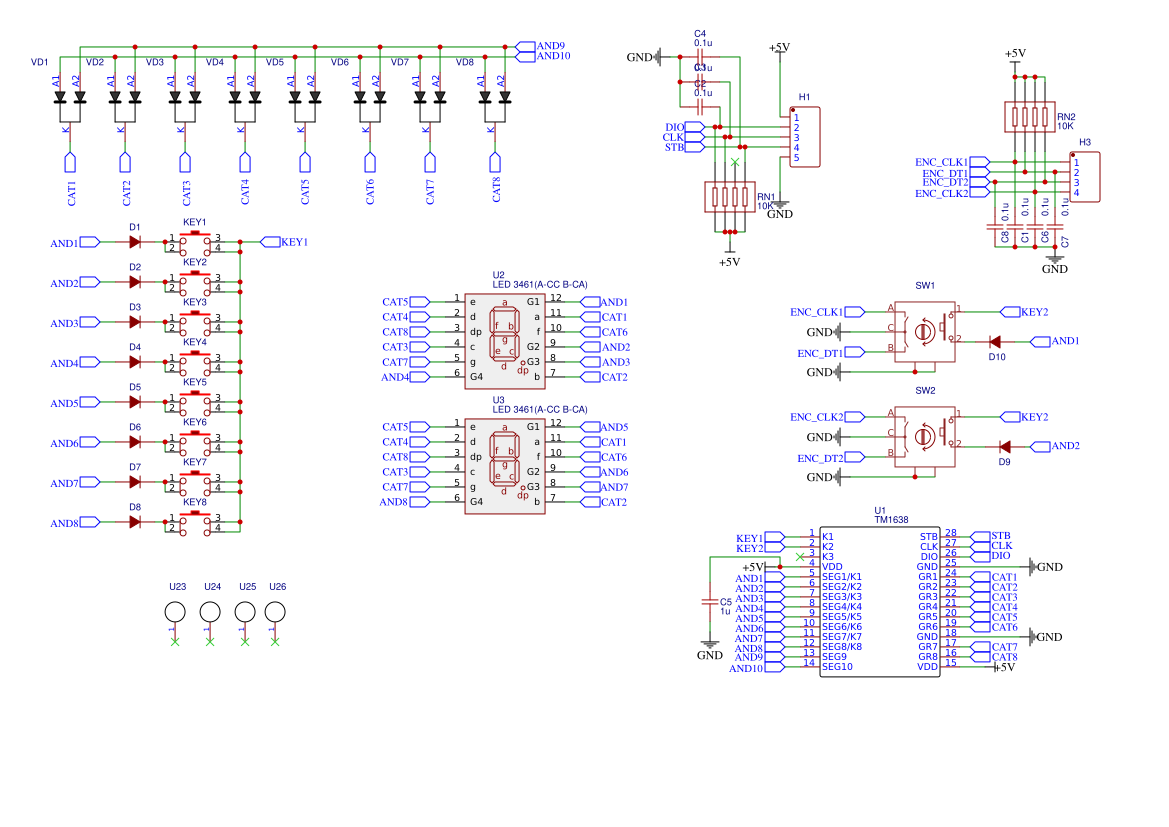Select the H3 four-pin header
1169x827 pixels.
pos(1085,177)
